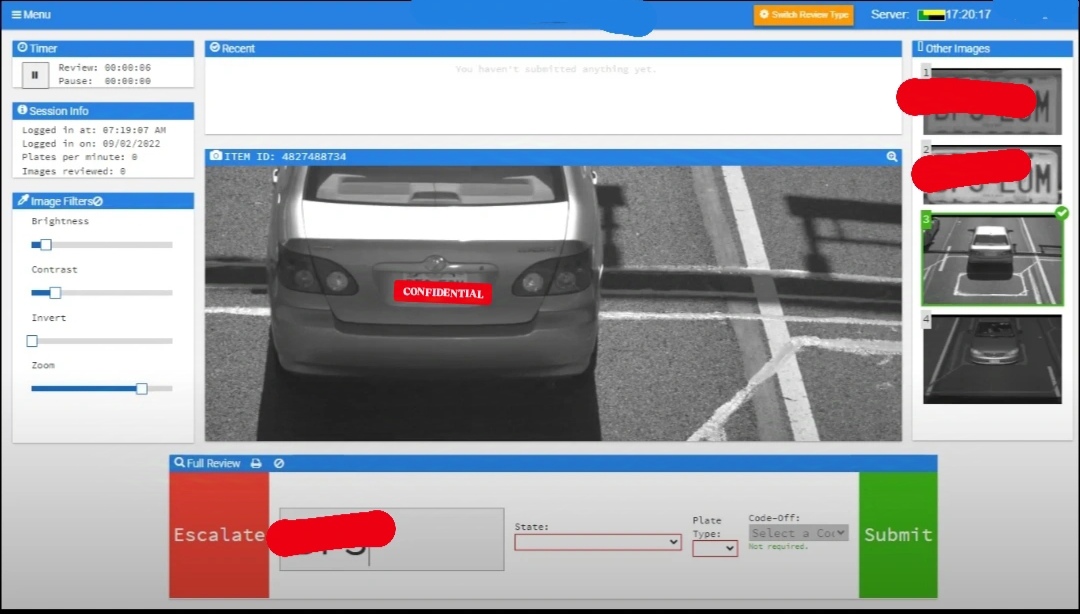Viewport: 1080px width, 614px height.
Task: Select thumbnail 4 front vehicle image
Action: pos(992,359)
